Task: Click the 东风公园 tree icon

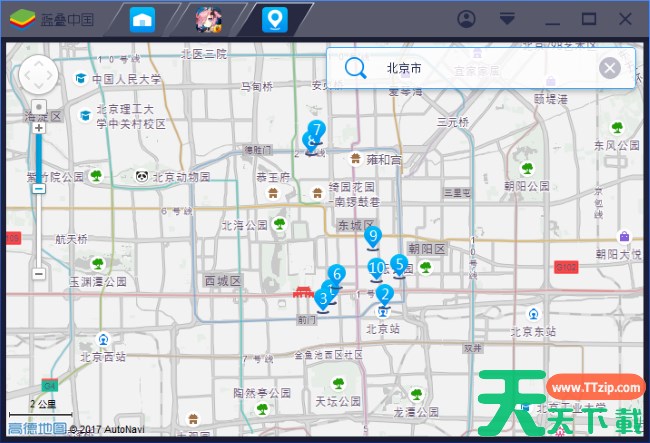Action: point(617,127)
